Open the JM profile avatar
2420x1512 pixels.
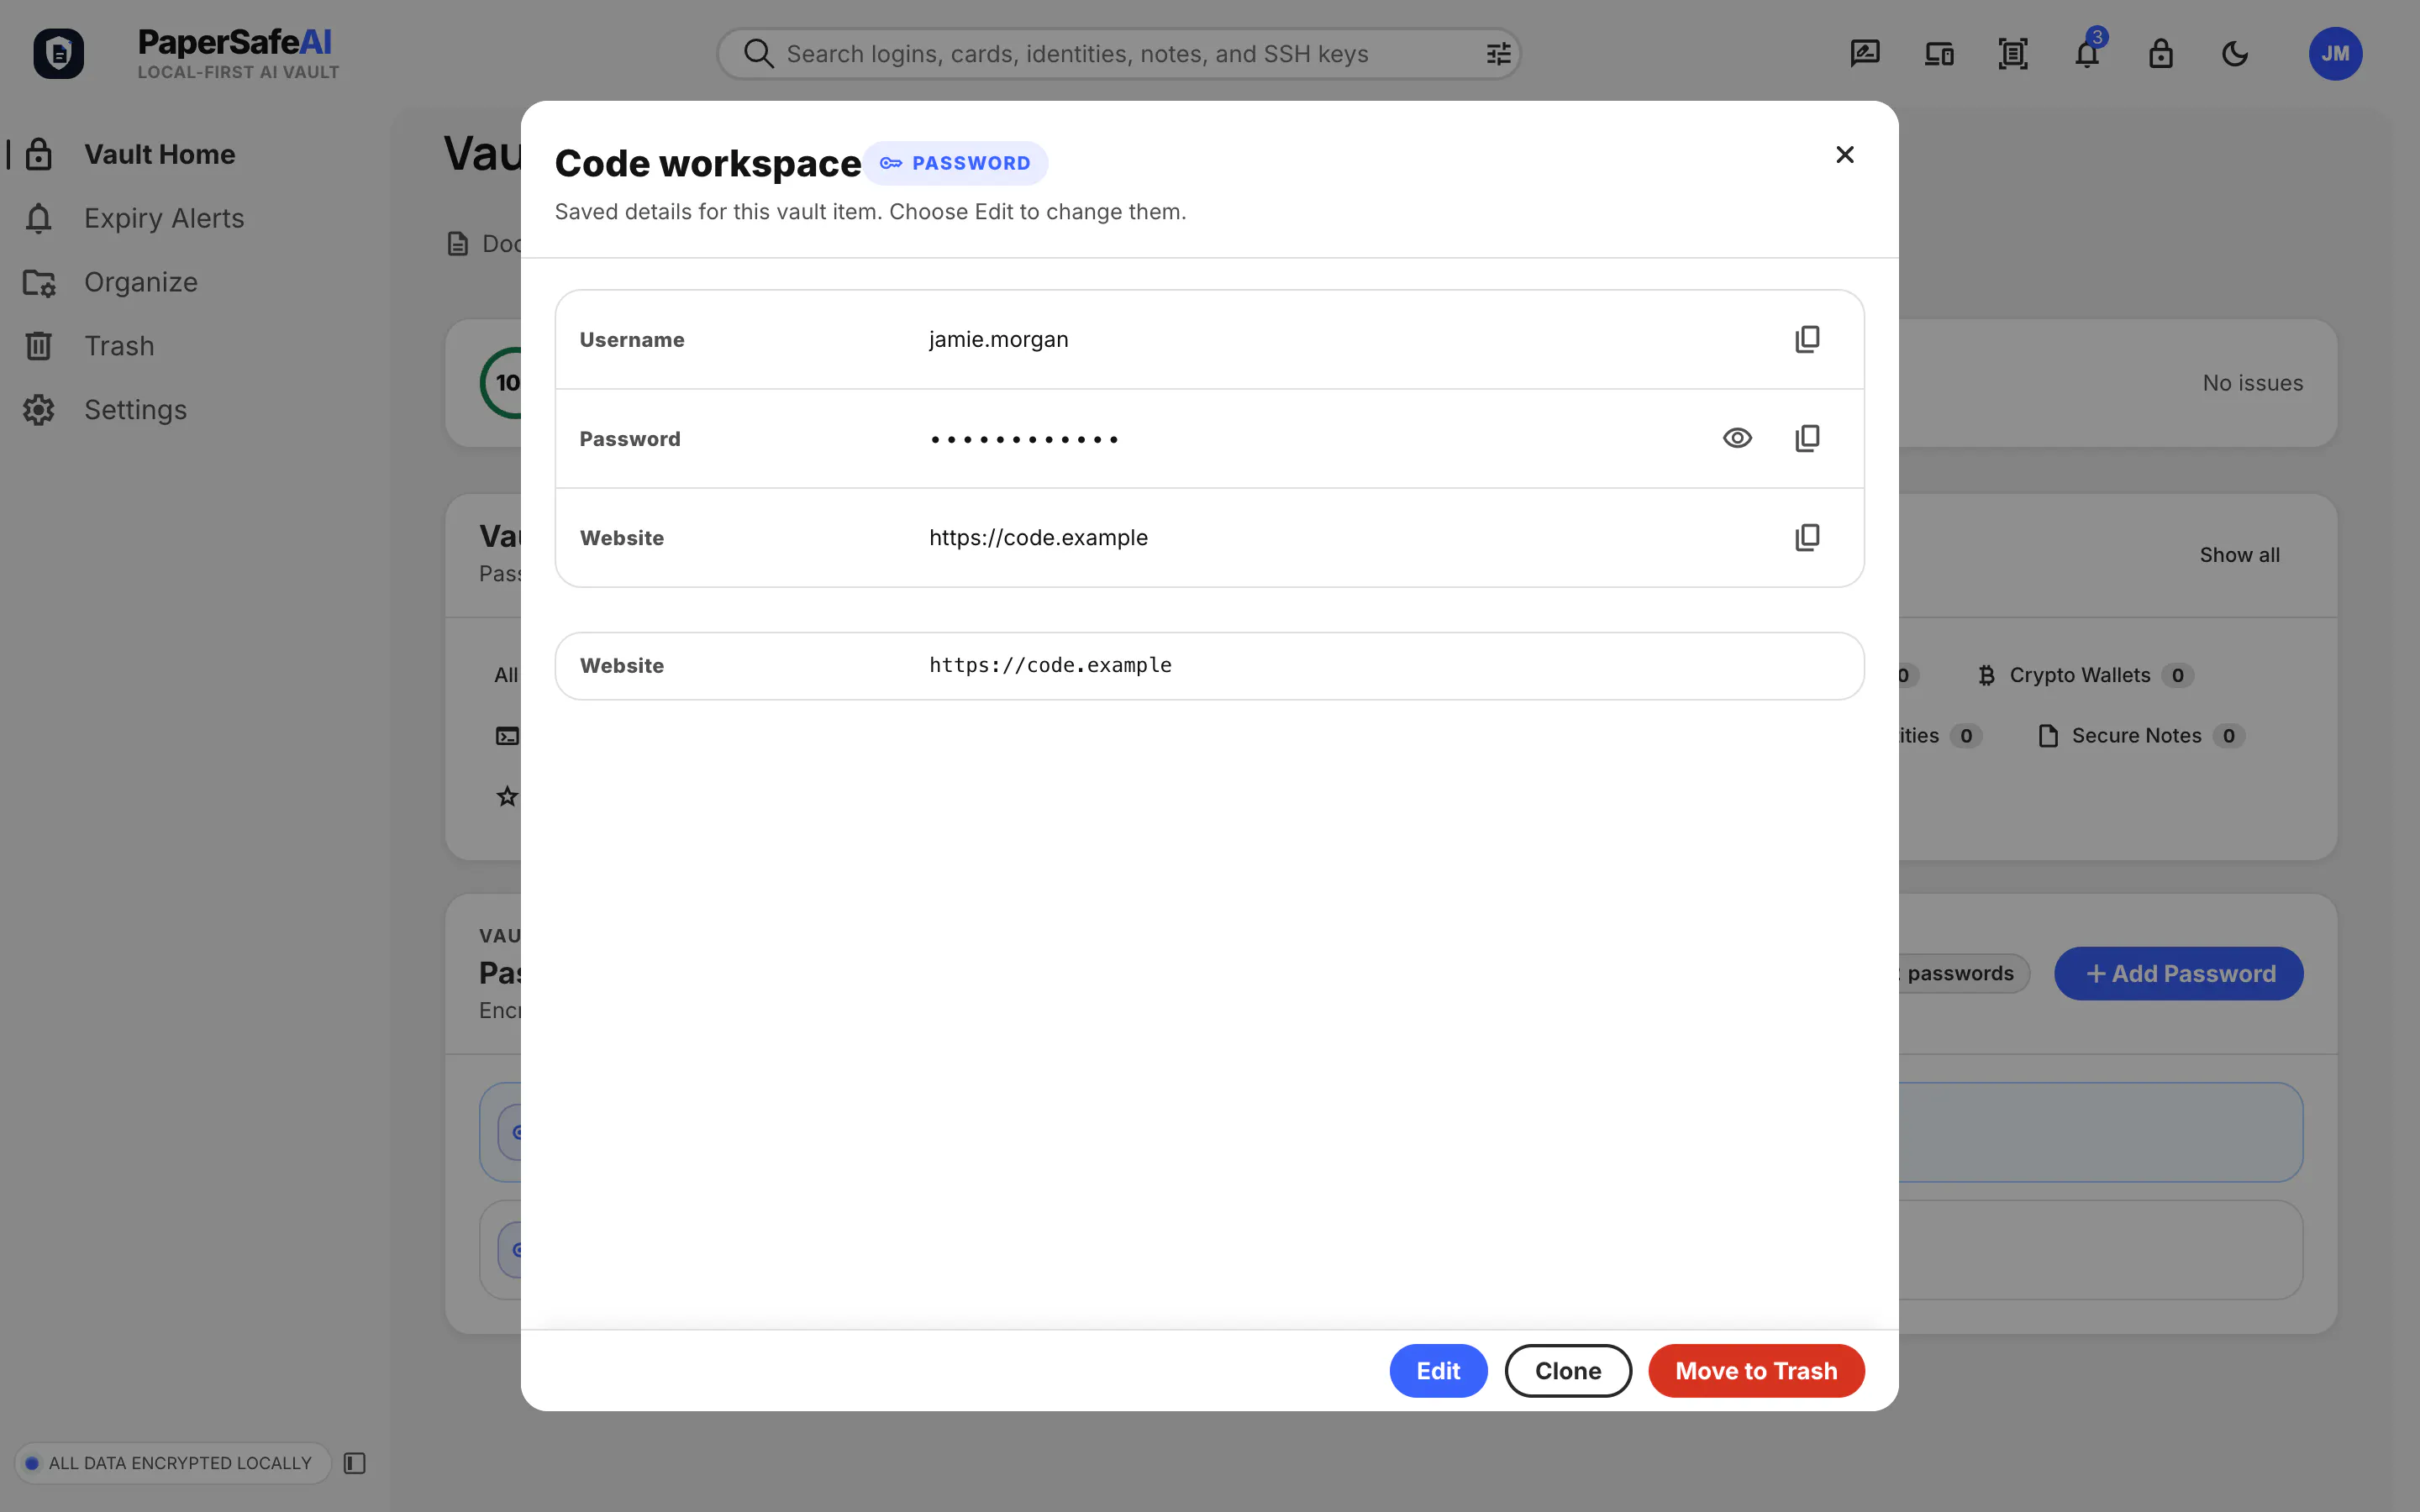(2335, 54)
